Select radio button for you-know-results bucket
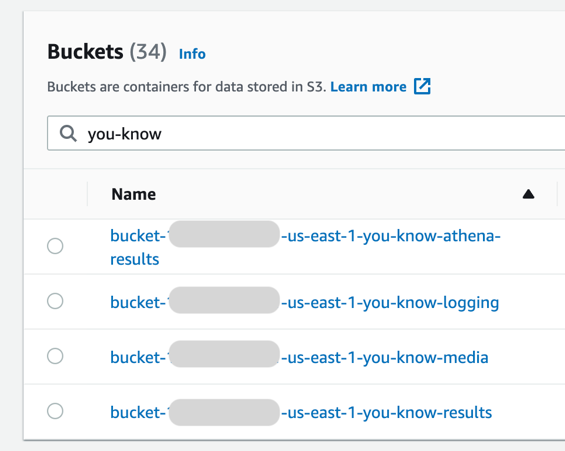This screenshot has height=451, width=565. (x=55, y=411)
